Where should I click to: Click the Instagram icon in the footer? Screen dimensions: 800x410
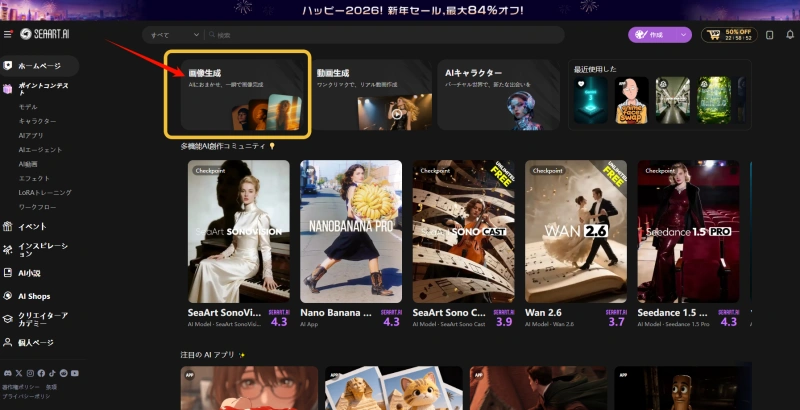30,373
